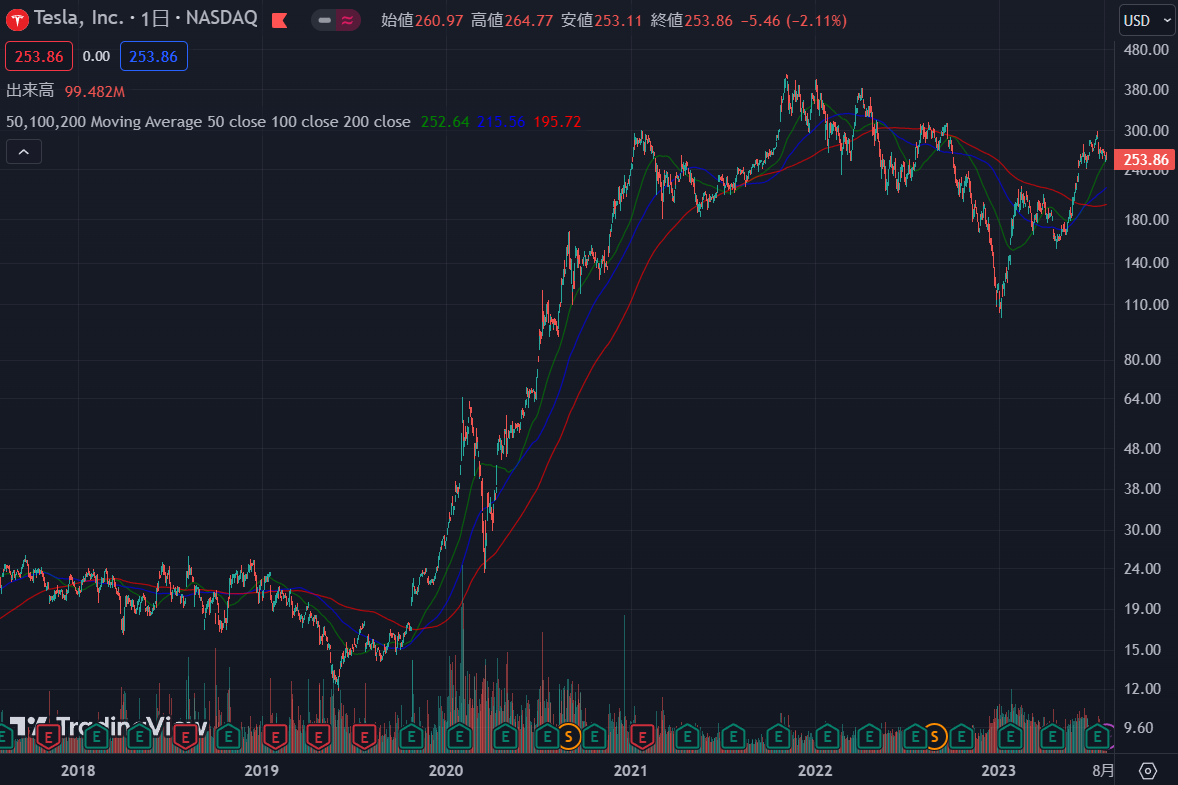1178x785 pixels.
Task: Click the 2018 label on the time axis
Action: tap(78, 771)
